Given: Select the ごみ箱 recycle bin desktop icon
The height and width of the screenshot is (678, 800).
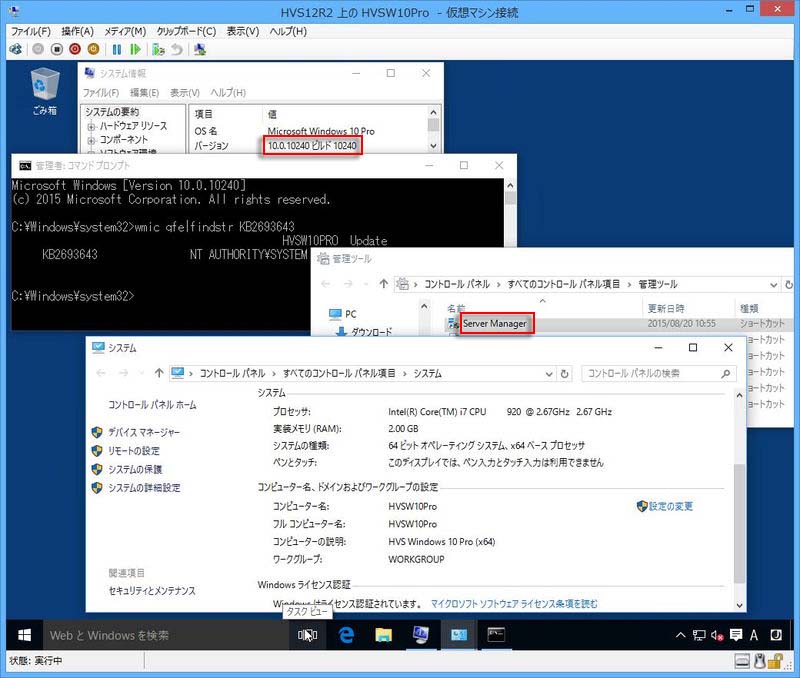Looking at the screenshot, I should 44,92.
